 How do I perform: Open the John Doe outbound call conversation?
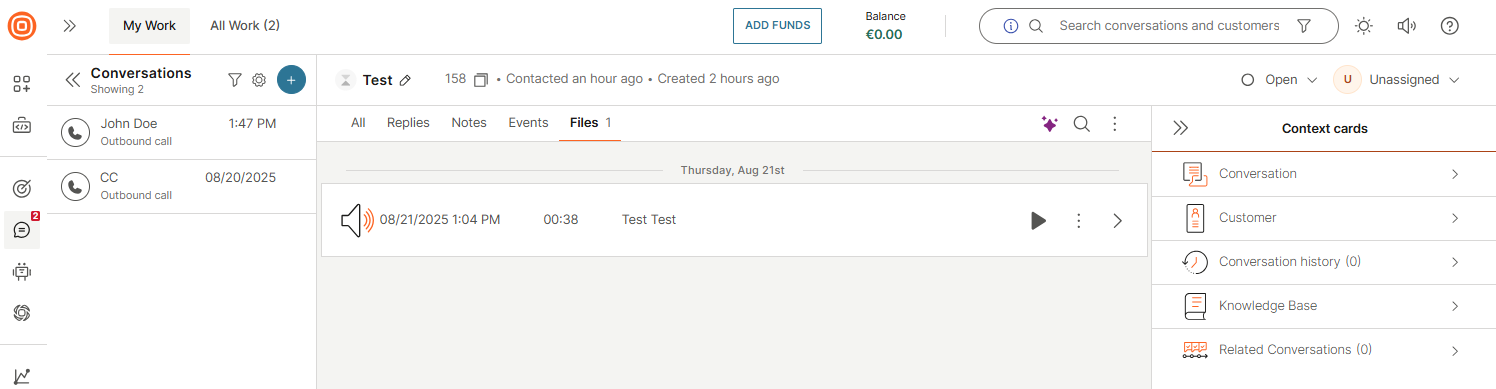point(181,133)
